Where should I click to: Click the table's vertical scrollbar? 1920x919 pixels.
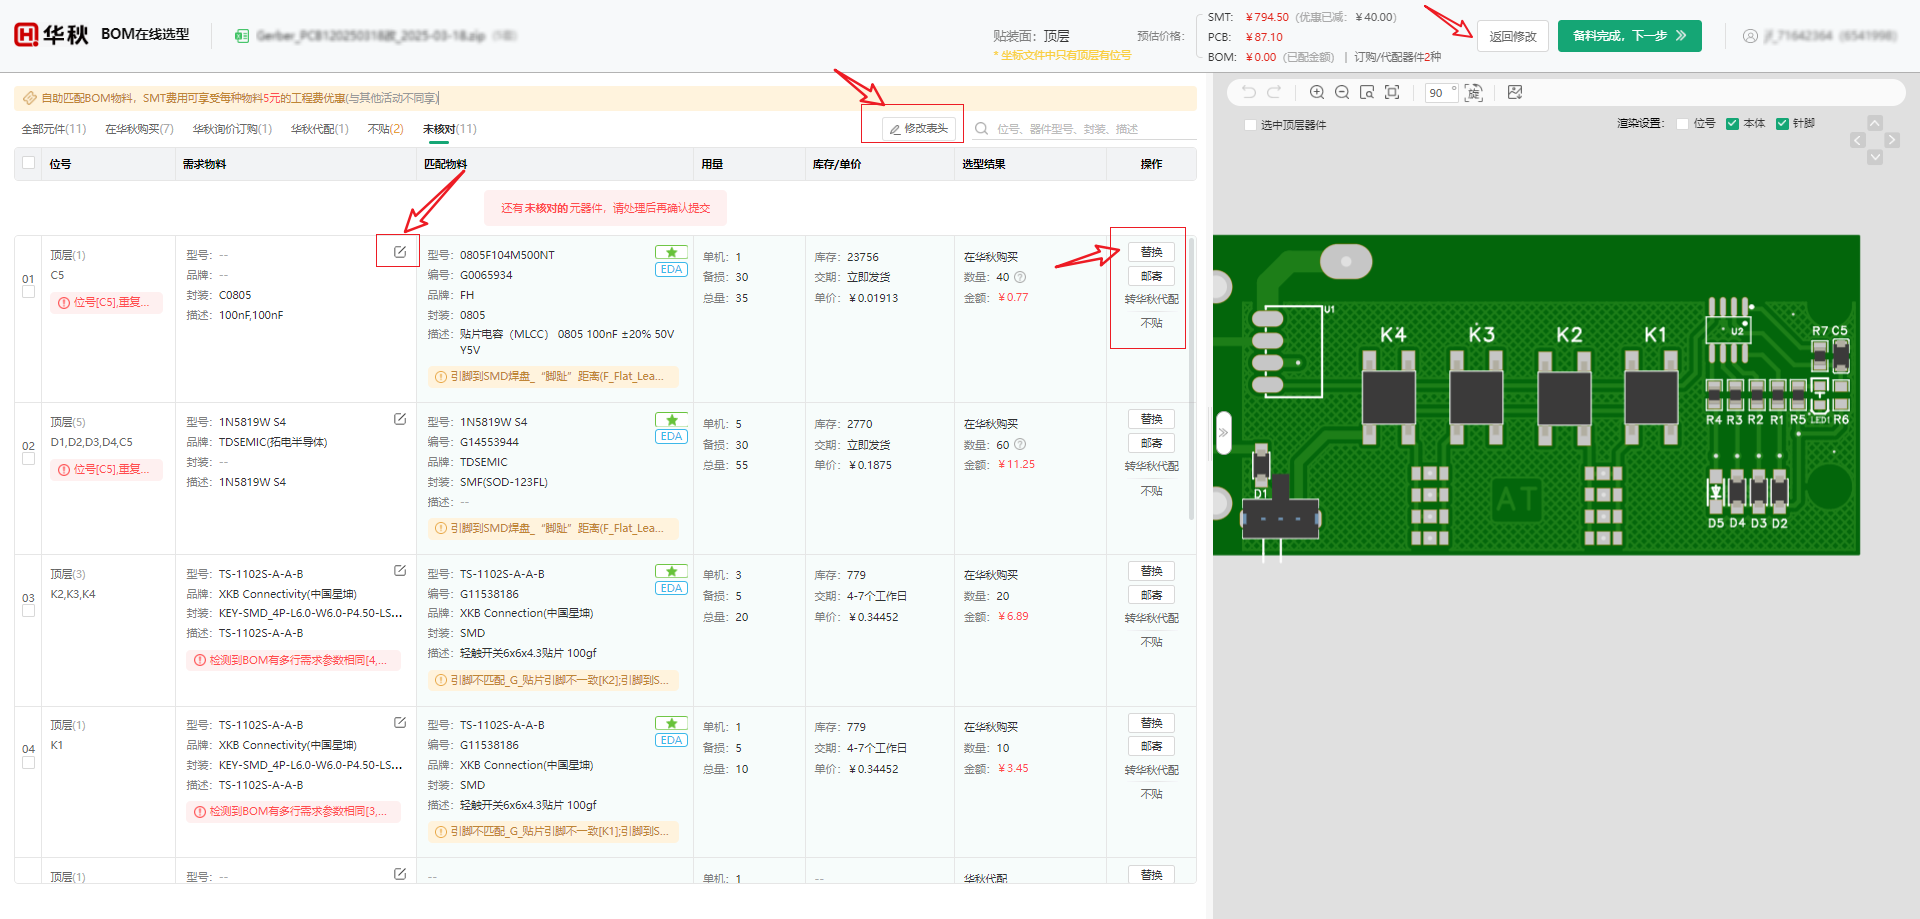click(x=1191, y=378)
